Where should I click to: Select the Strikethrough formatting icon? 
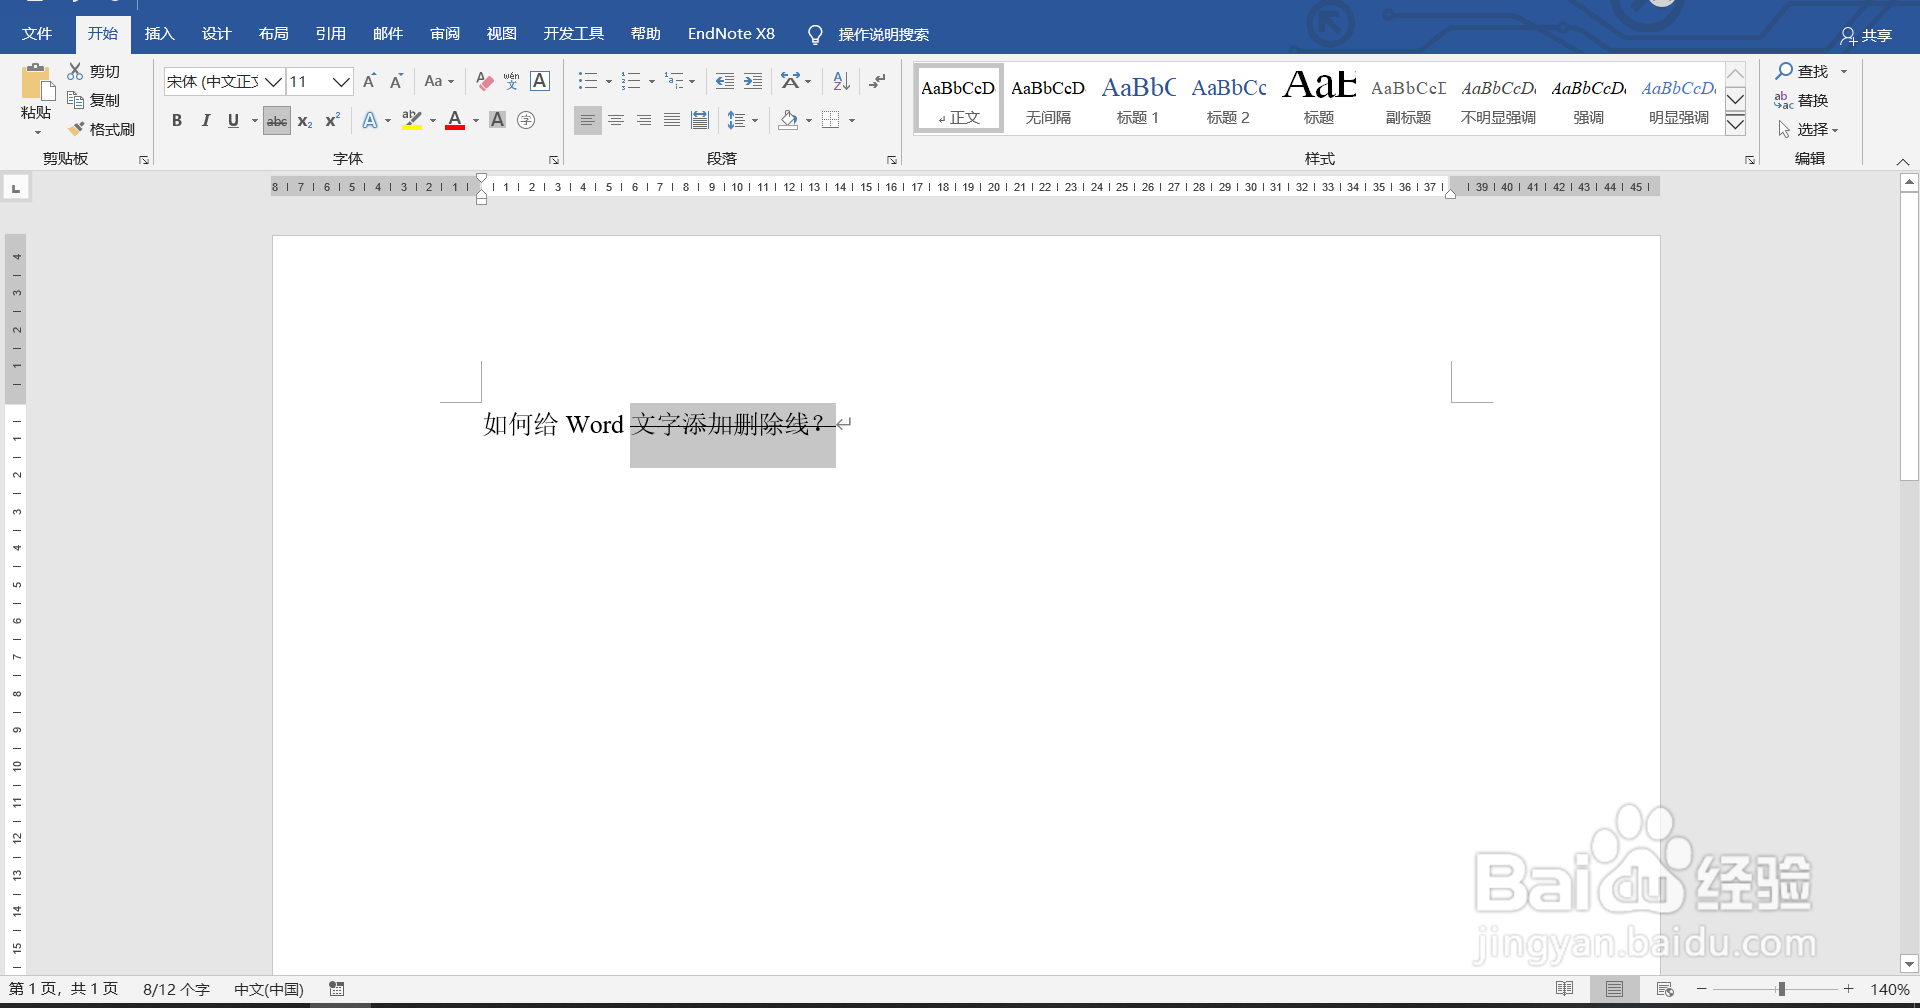pos(276,120)
